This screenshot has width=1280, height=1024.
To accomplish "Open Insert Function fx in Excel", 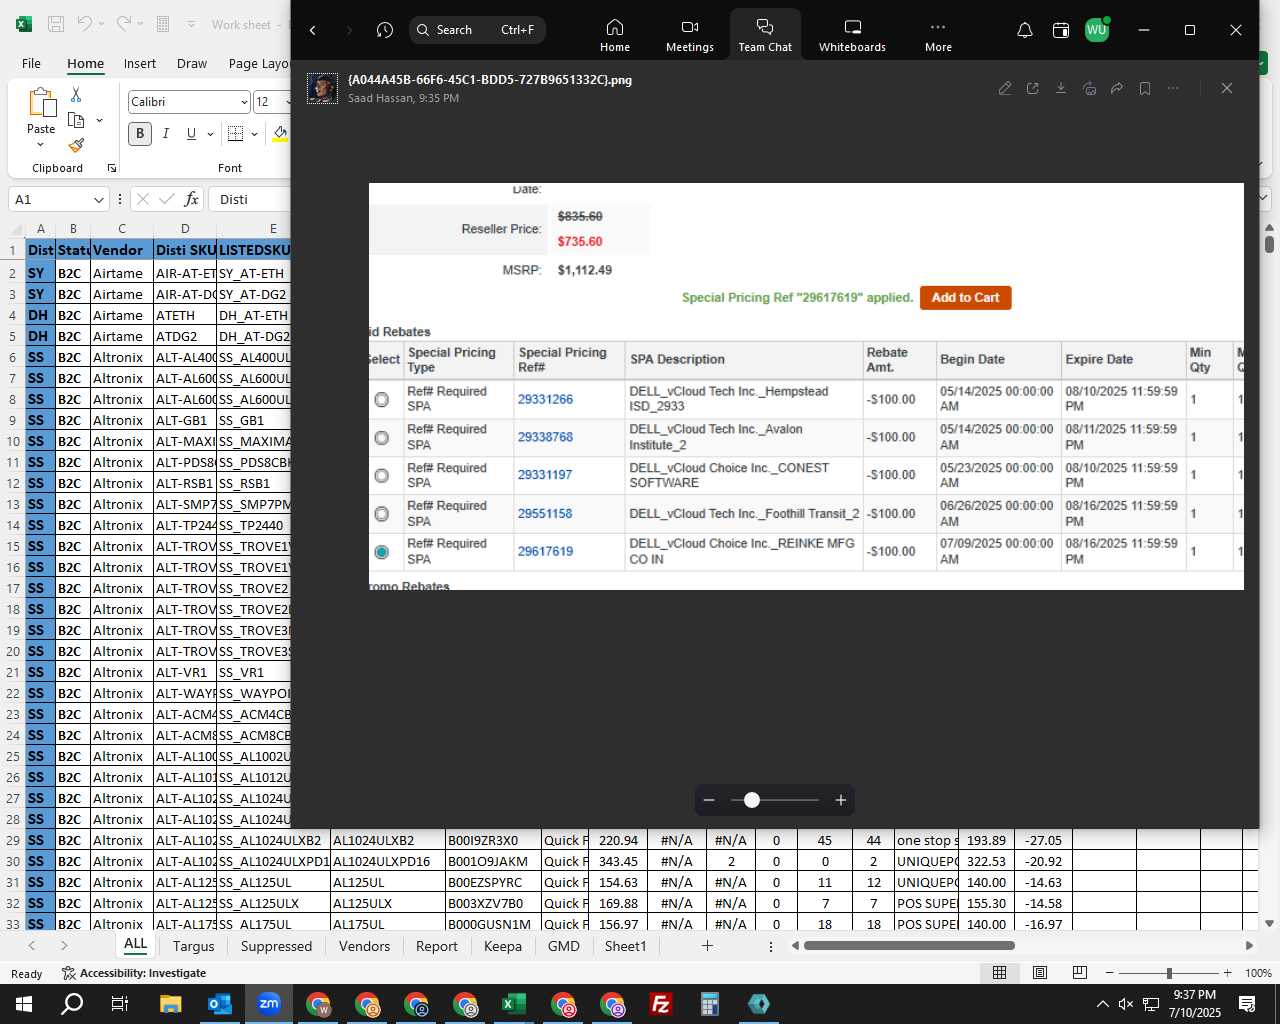I will click(191, 199).
